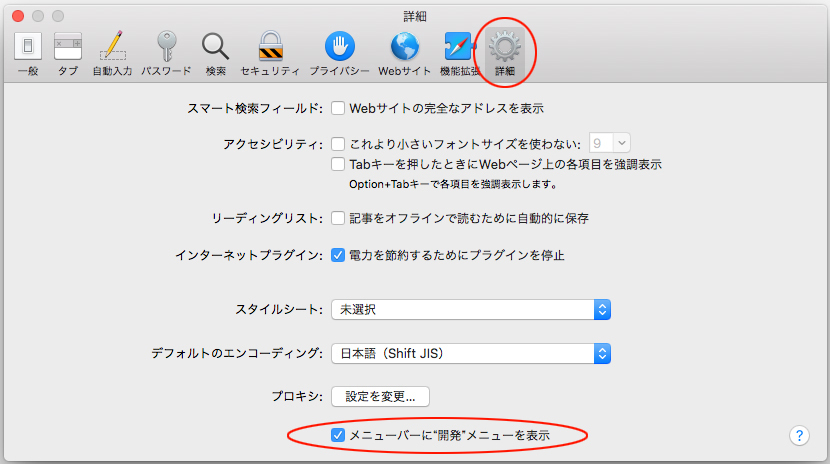Click the Option+Tabキー hint text
830x464 pixels.
(453, 185)
